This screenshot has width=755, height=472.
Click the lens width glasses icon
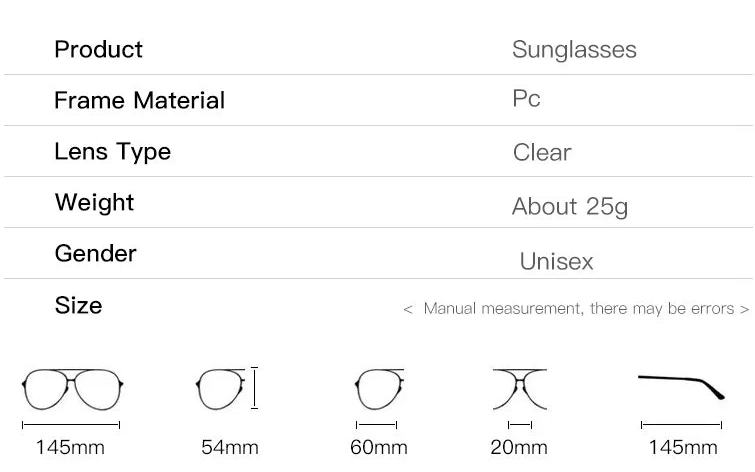tap(379, 390)
